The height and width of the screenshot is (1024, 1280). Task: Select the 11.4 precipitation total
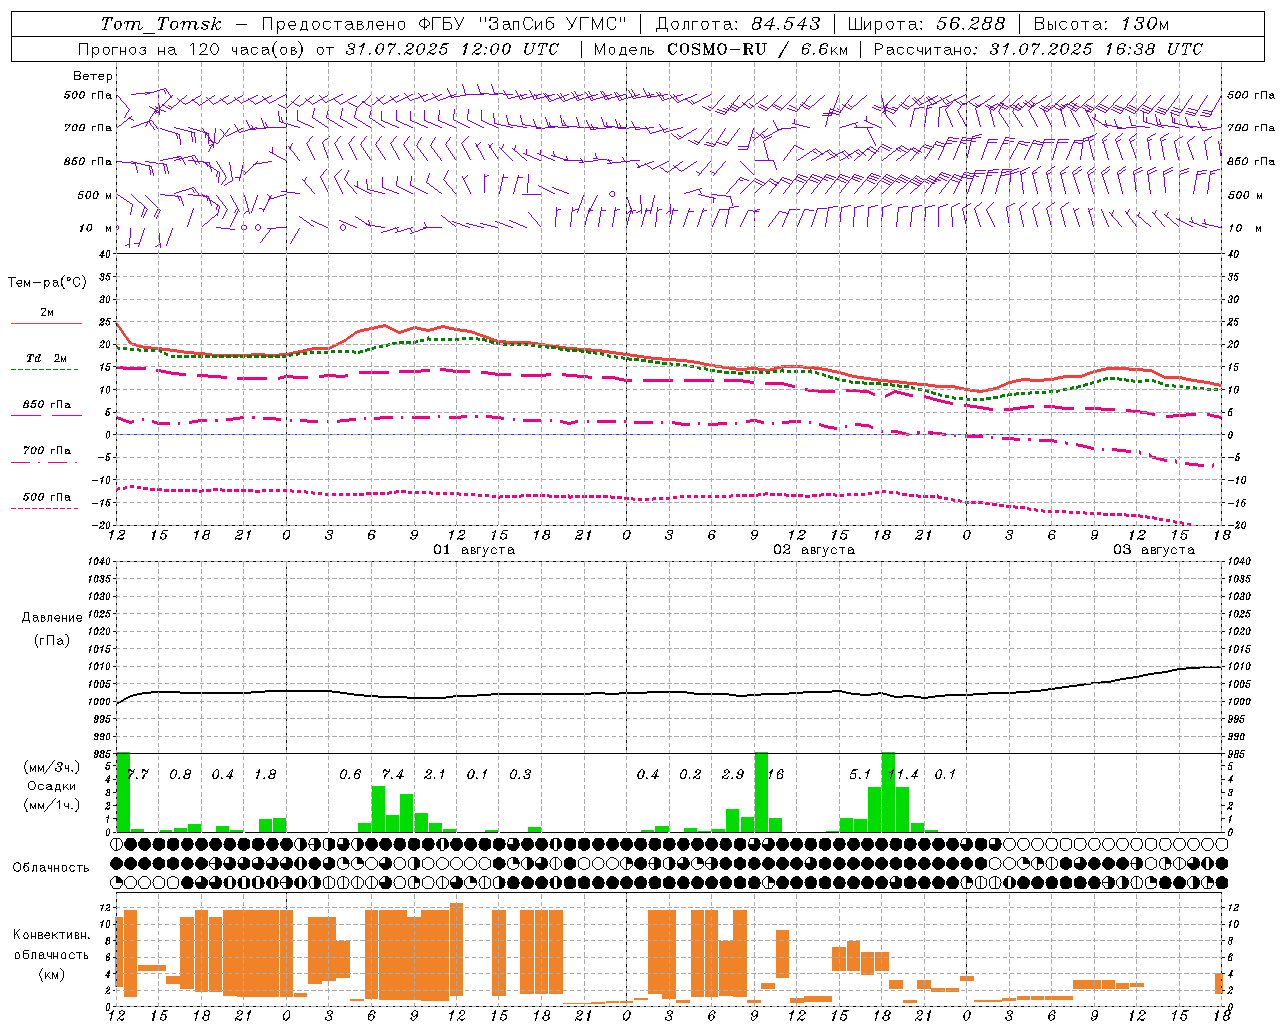coord(904,775)
